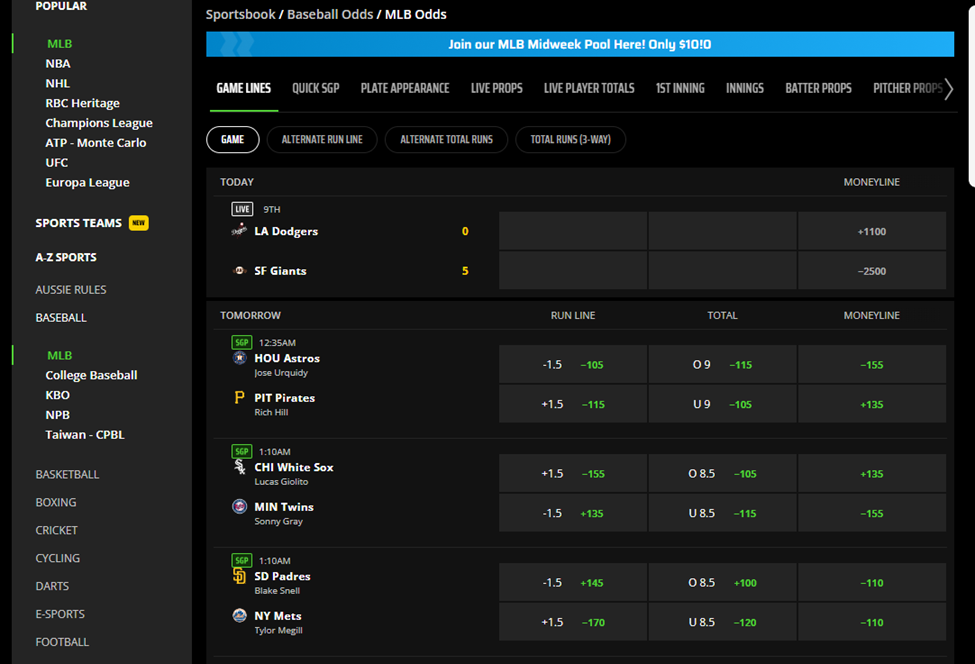
Task: Bet Over 8.5 -105 White Sox-Twins
Action: tap(723, 474)
